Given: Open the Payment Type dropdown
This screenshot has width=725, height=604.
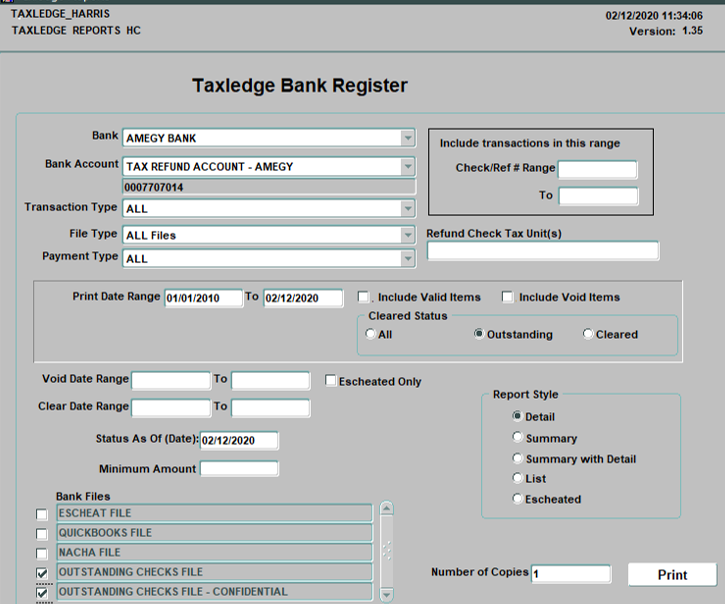Looking at the screenshot, I should 407,259.
